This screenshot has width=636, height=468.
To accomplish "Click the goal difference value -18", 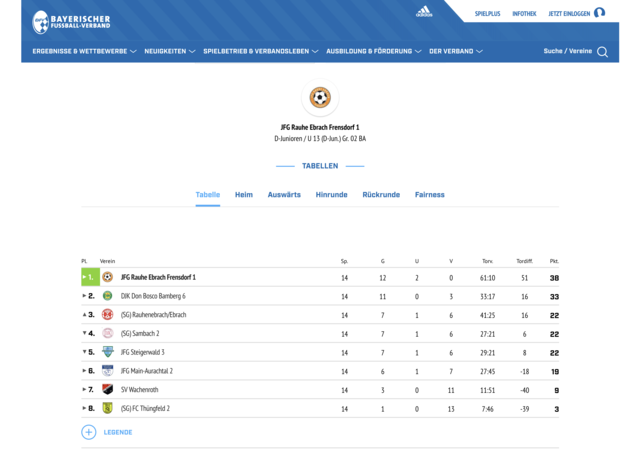I will point(524,371).
